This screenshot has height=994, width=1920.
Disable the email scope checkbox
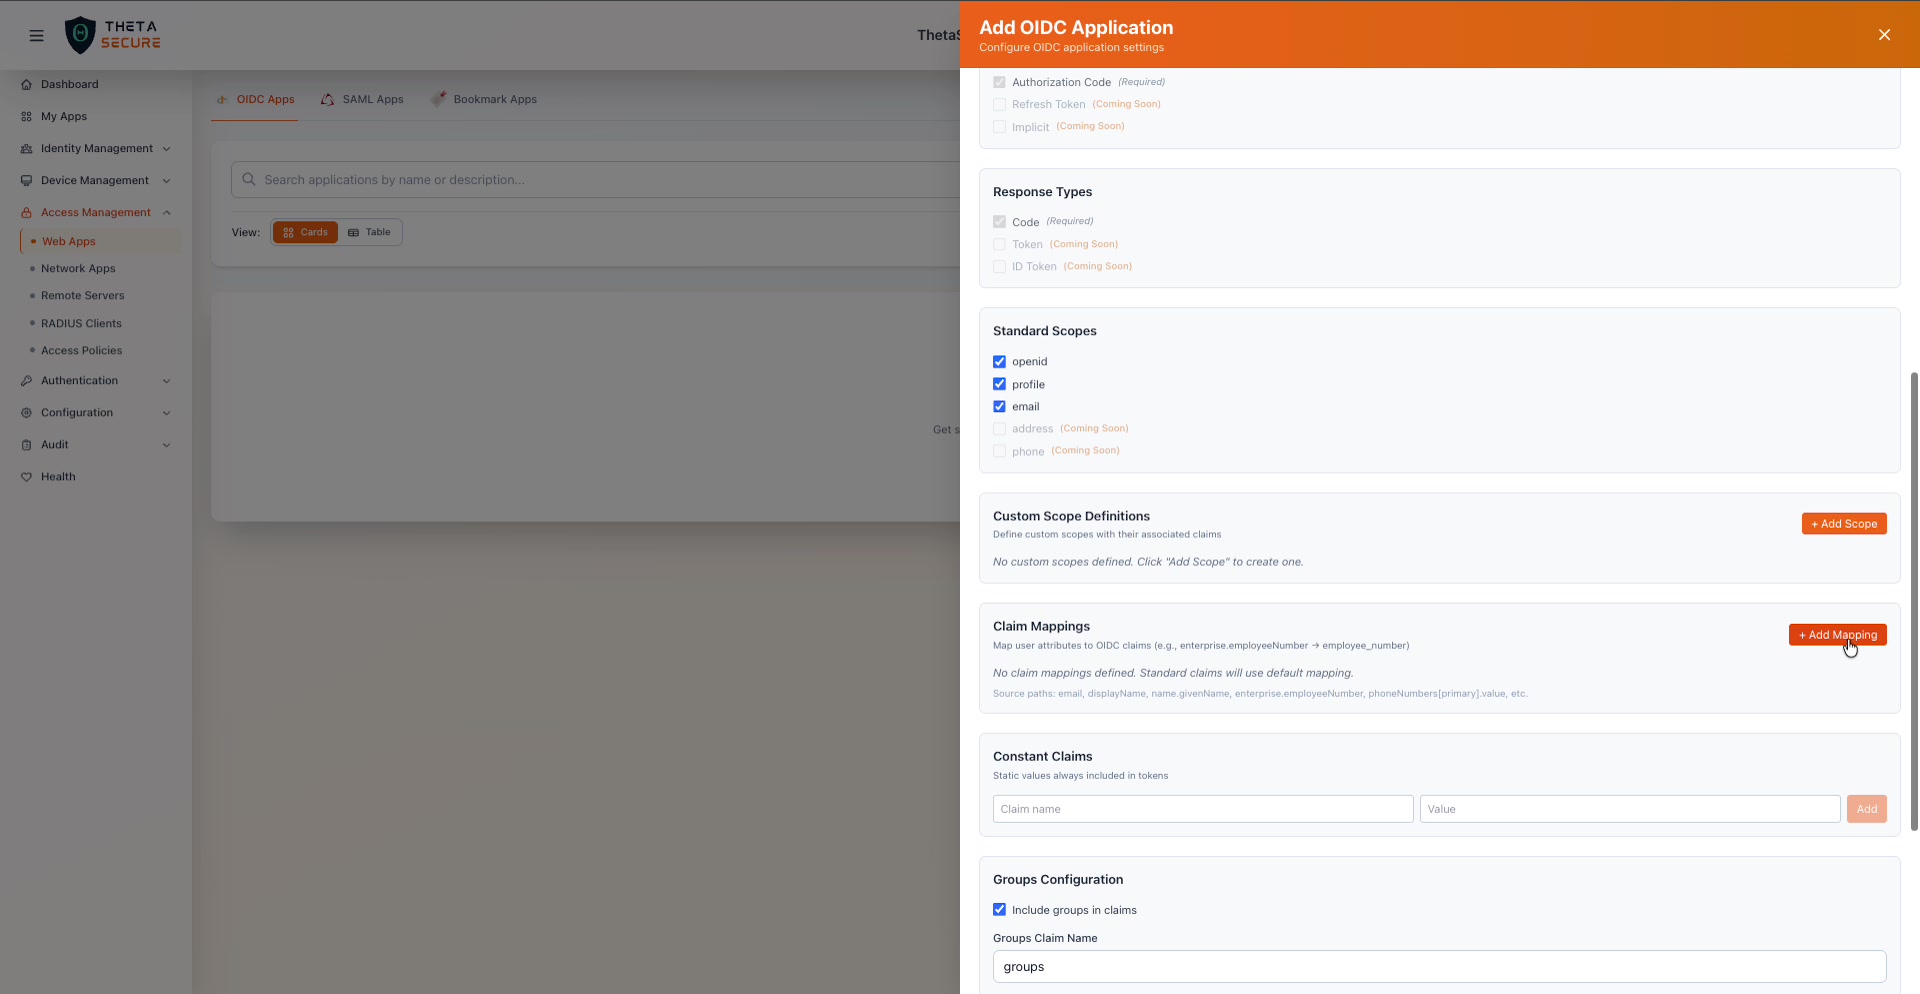click(999, 406)
